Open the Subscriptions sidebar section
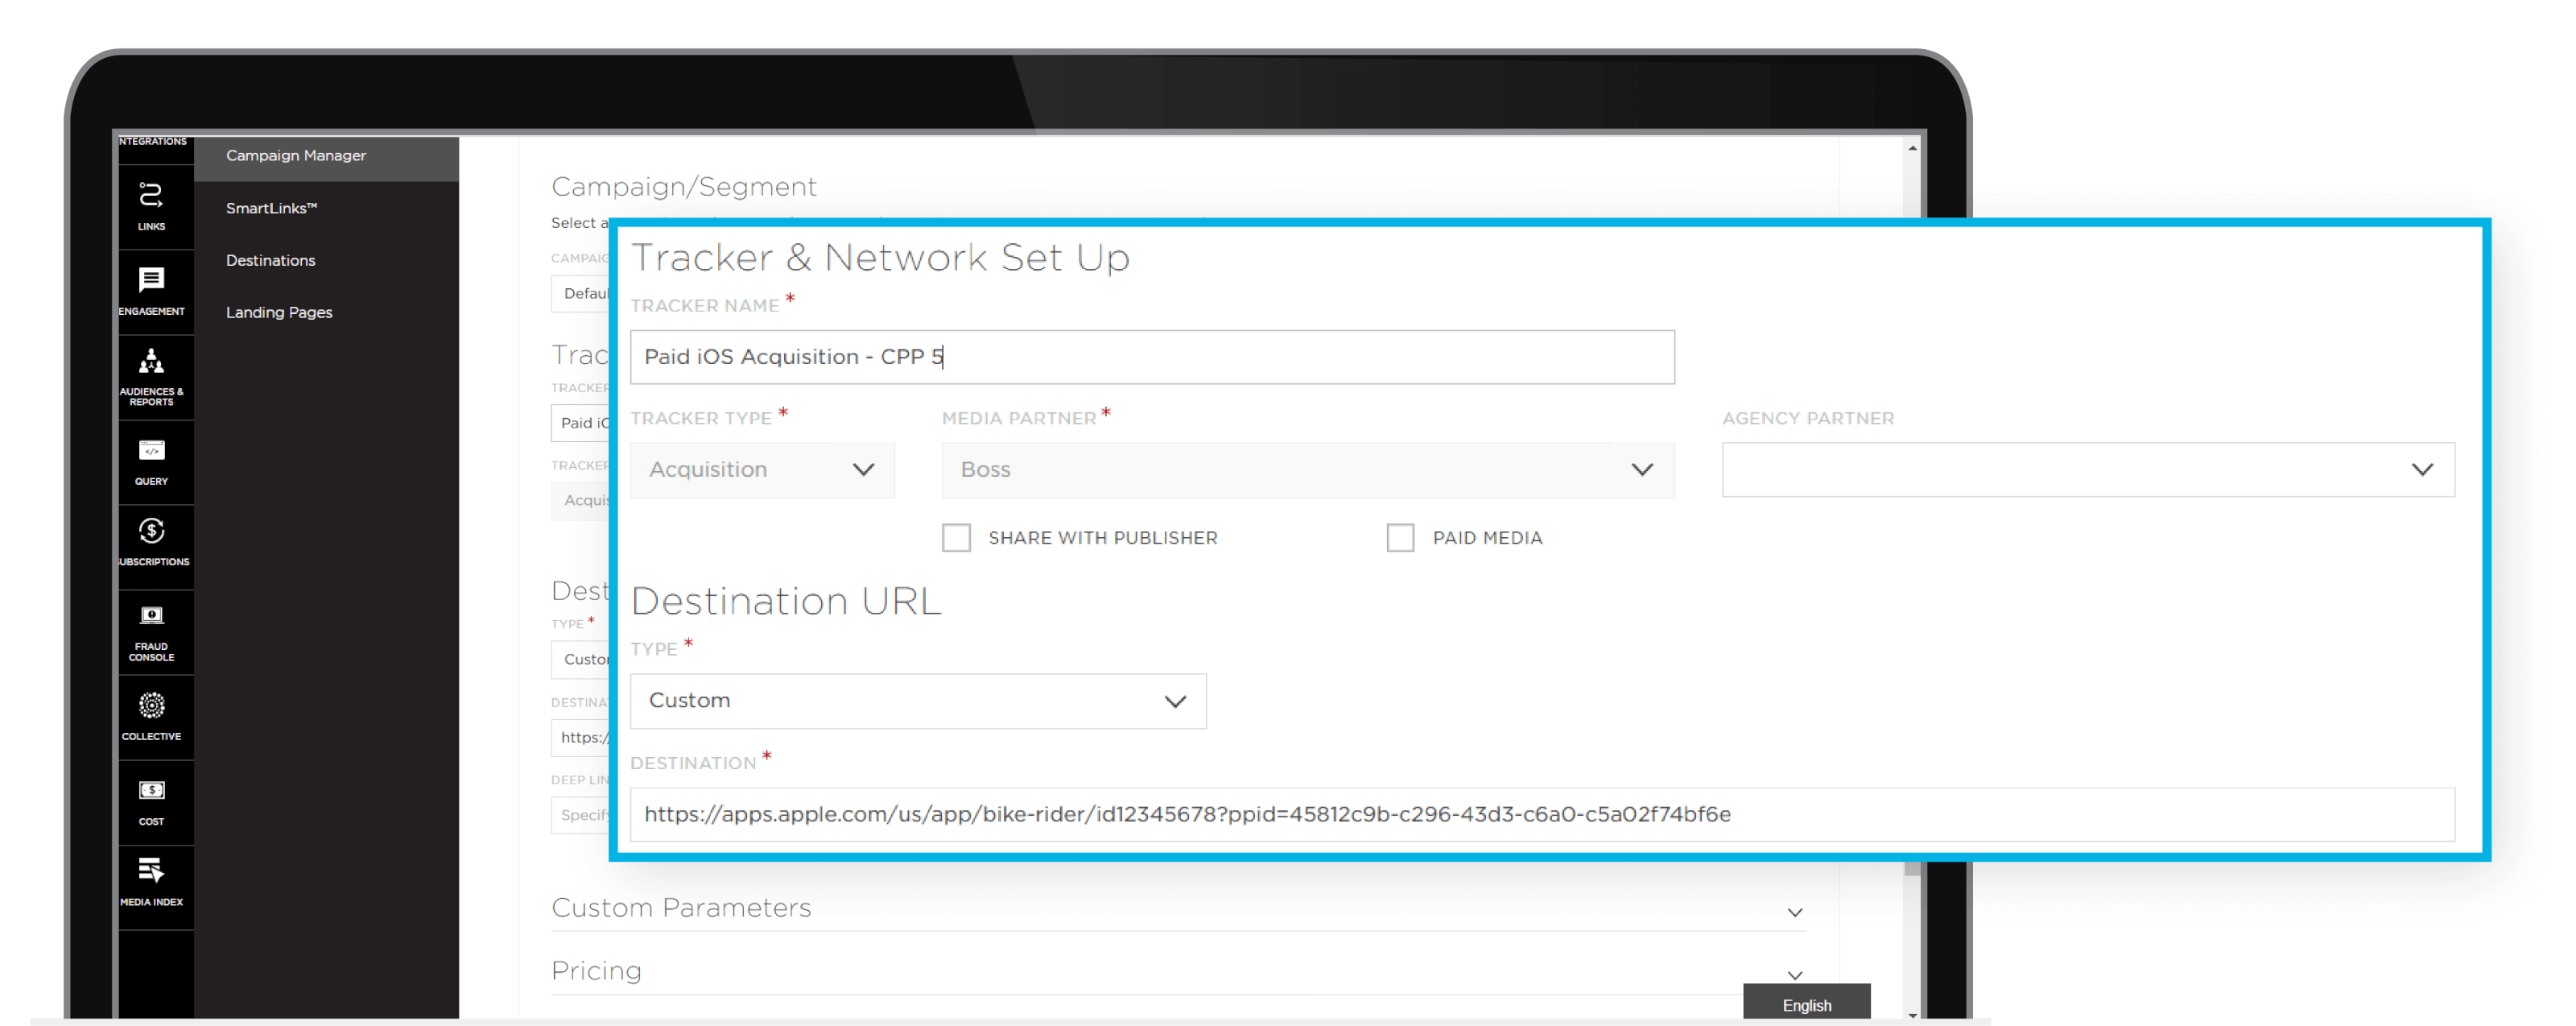The width and height of the screenshot is (2576, 1026). pyautogui.click(x=151, y=546)
